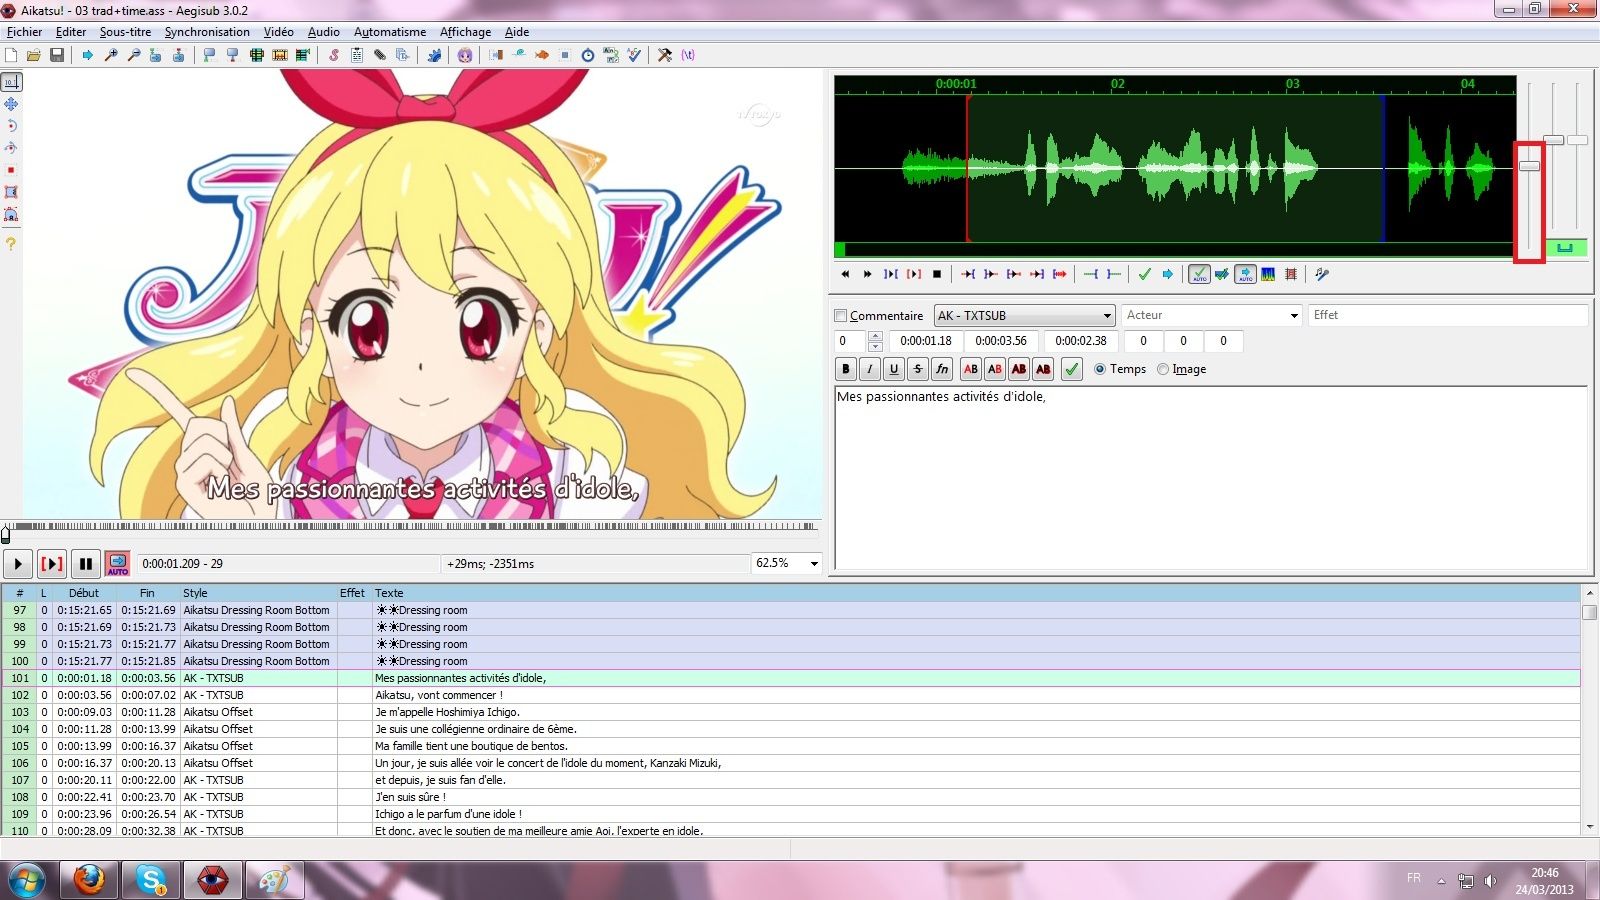Open the Kanji Timer fish icon
The width and height of the screenshot is (1600, 900).
[541, 55]
